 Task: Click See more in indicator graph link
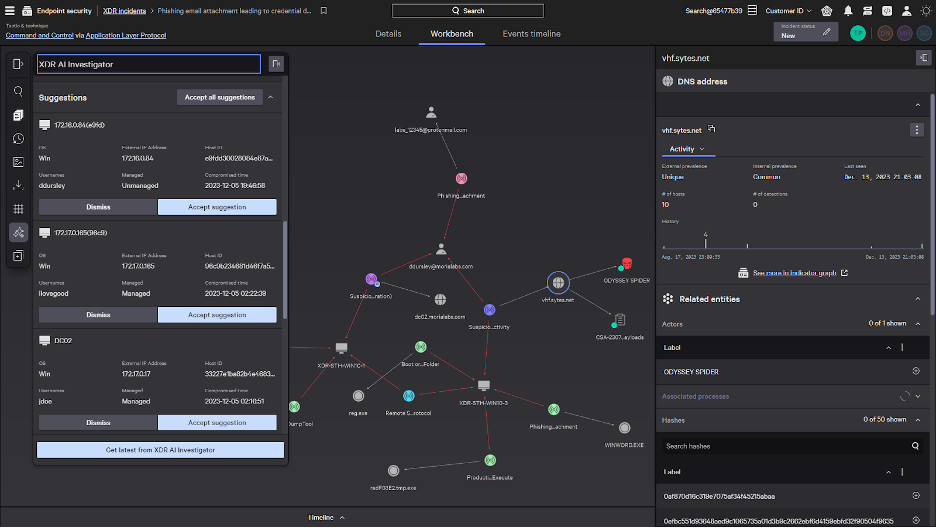pos(794,273)
